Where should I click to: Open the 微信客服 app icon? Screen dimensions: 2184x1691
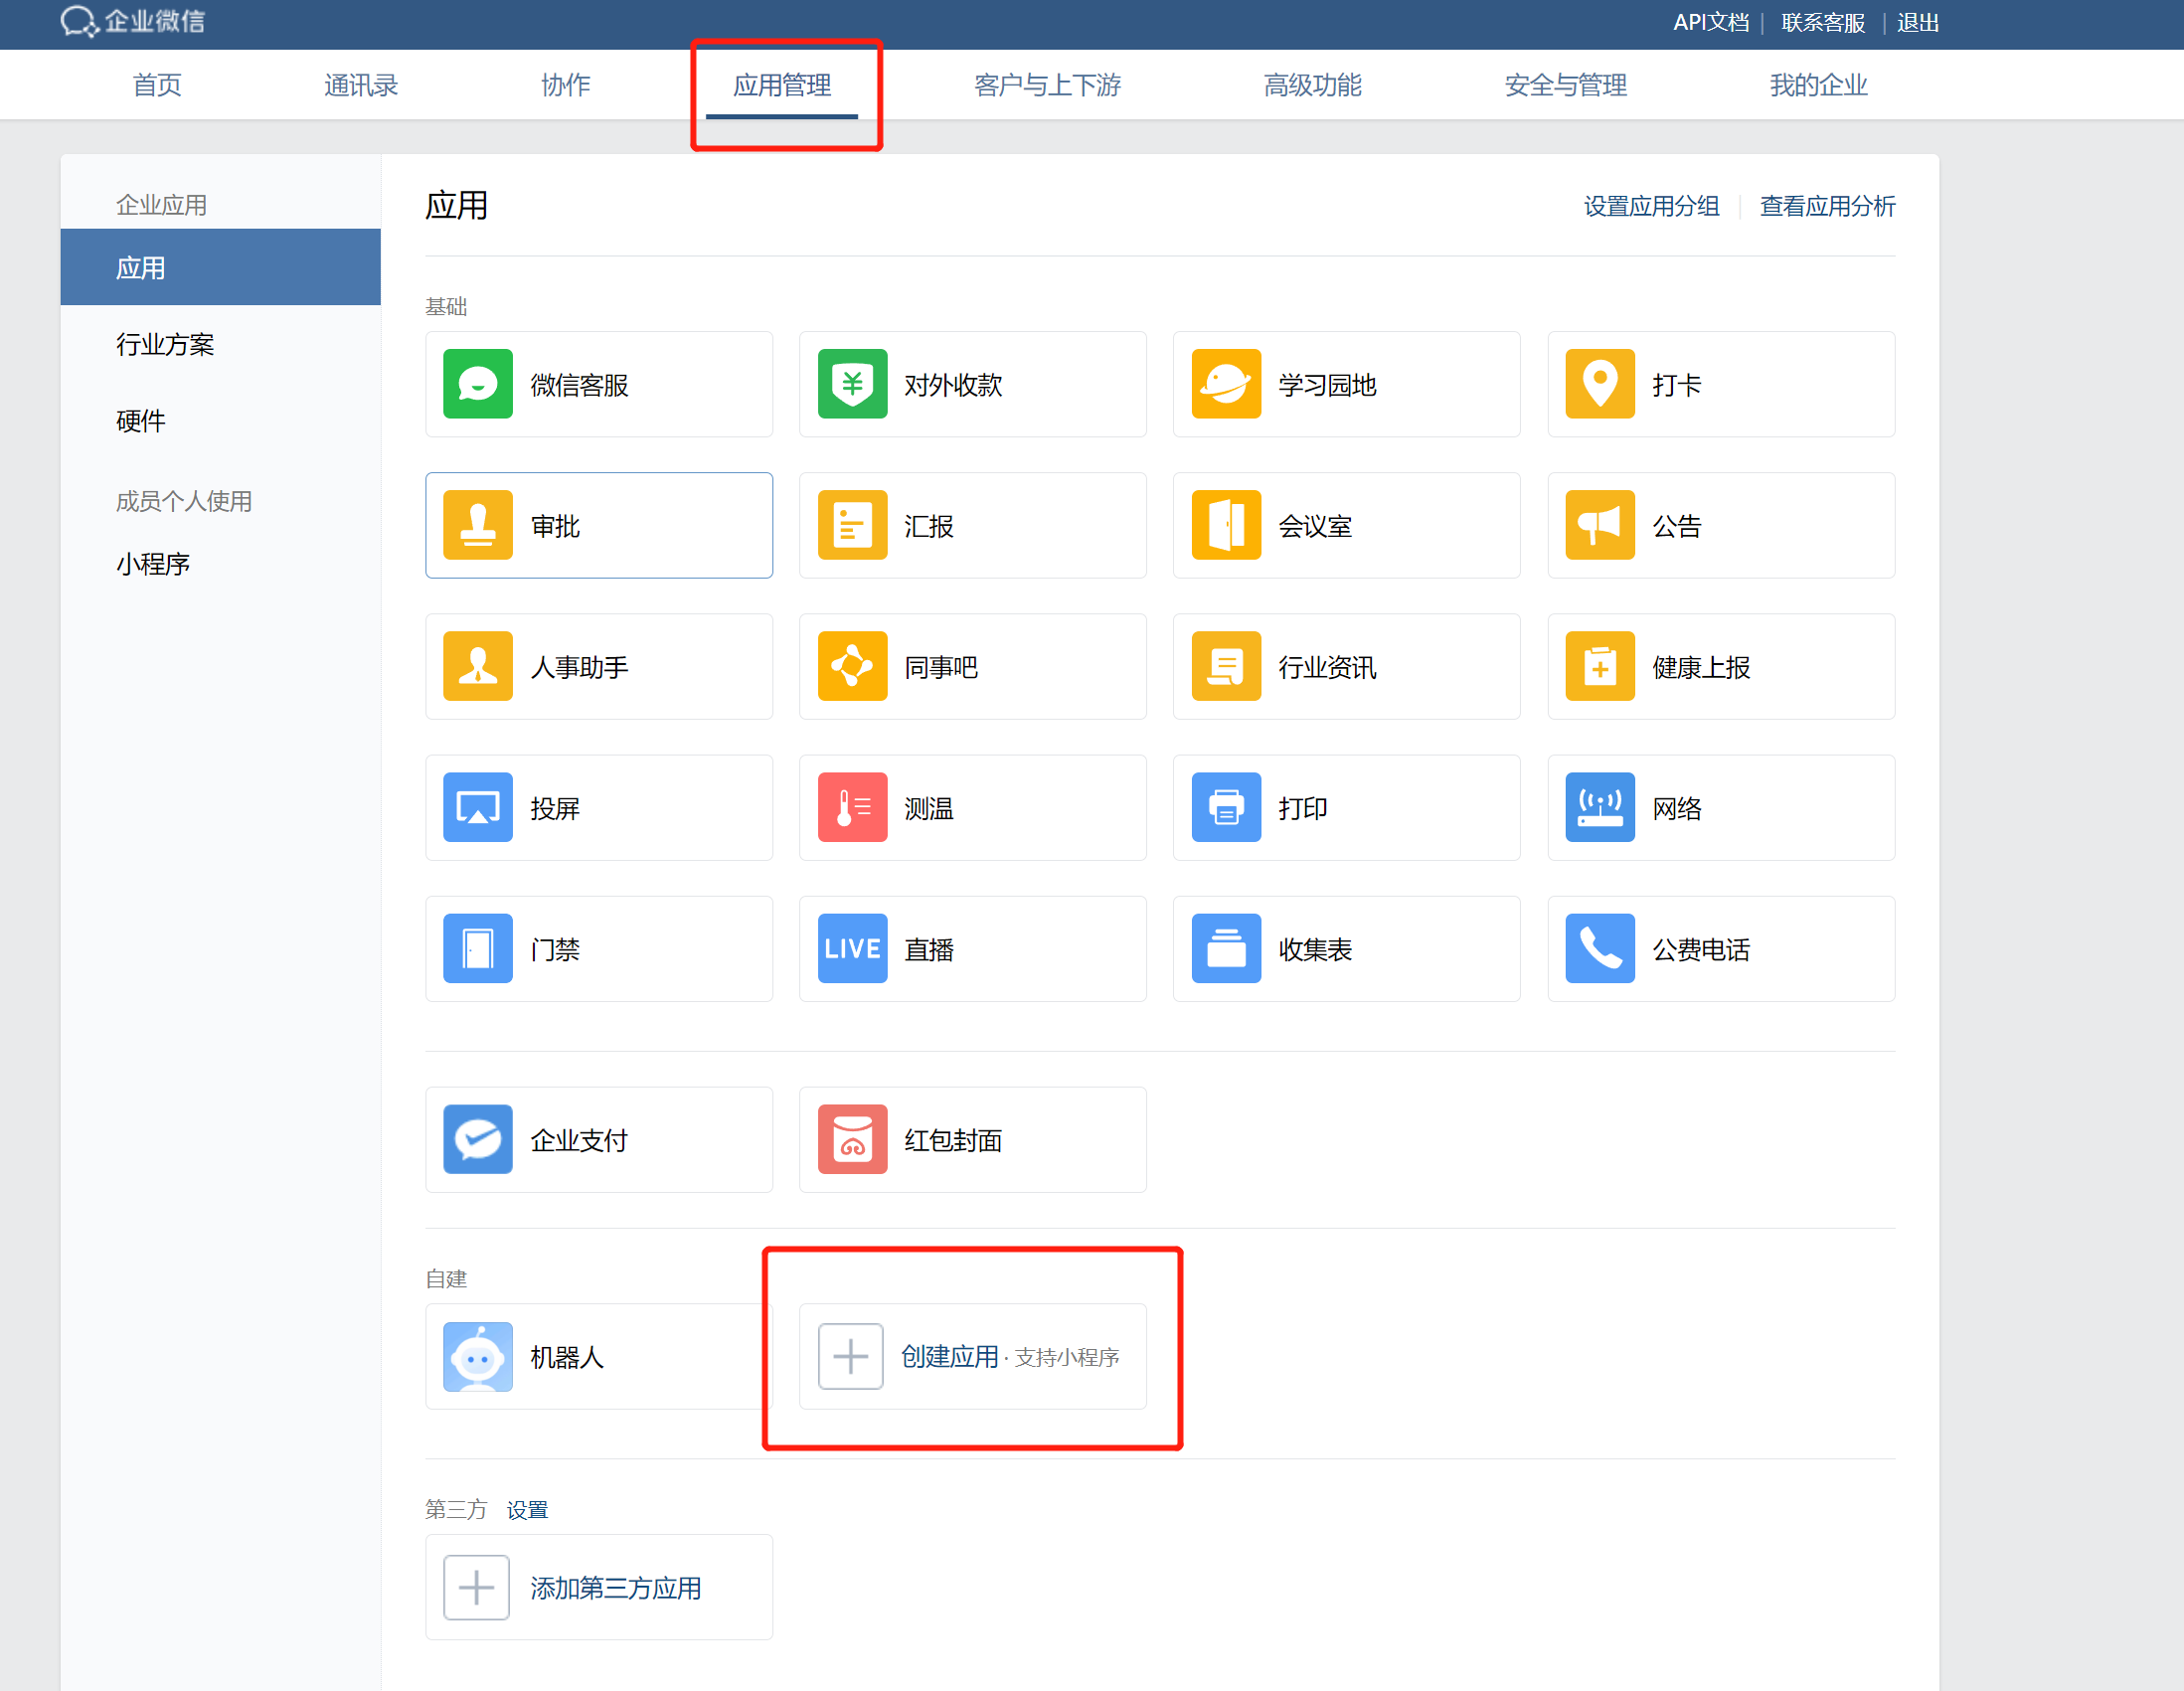(x=478, y=384)
